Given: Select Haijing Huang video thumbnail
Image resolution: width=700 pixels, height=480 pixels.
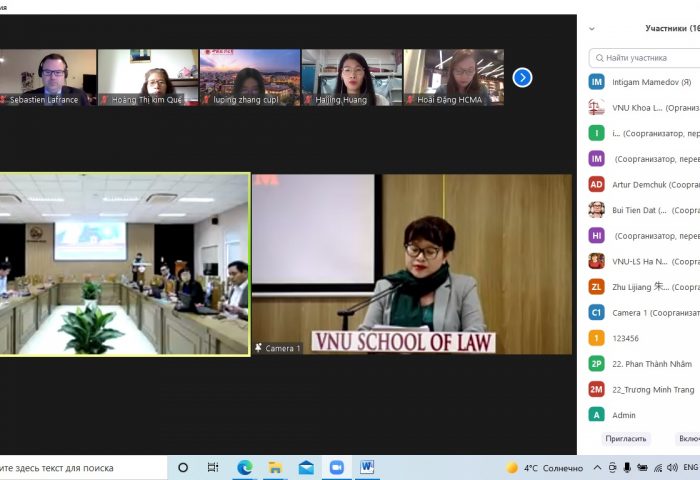Looking at the screenshot, I should pos(351,77).
